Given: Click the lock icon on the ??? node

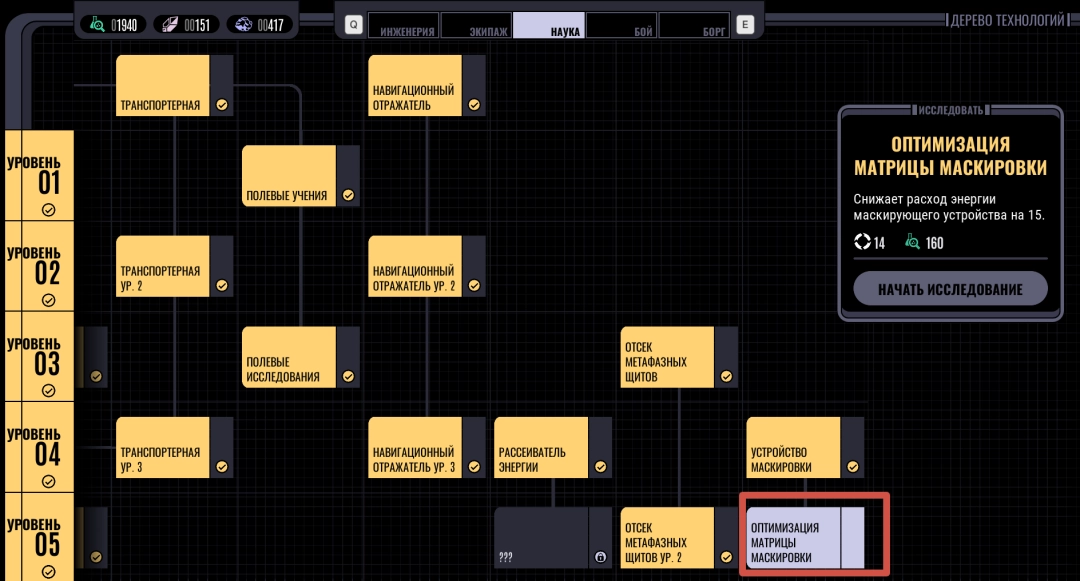Looking at the screenshot, I should [600, 557].
